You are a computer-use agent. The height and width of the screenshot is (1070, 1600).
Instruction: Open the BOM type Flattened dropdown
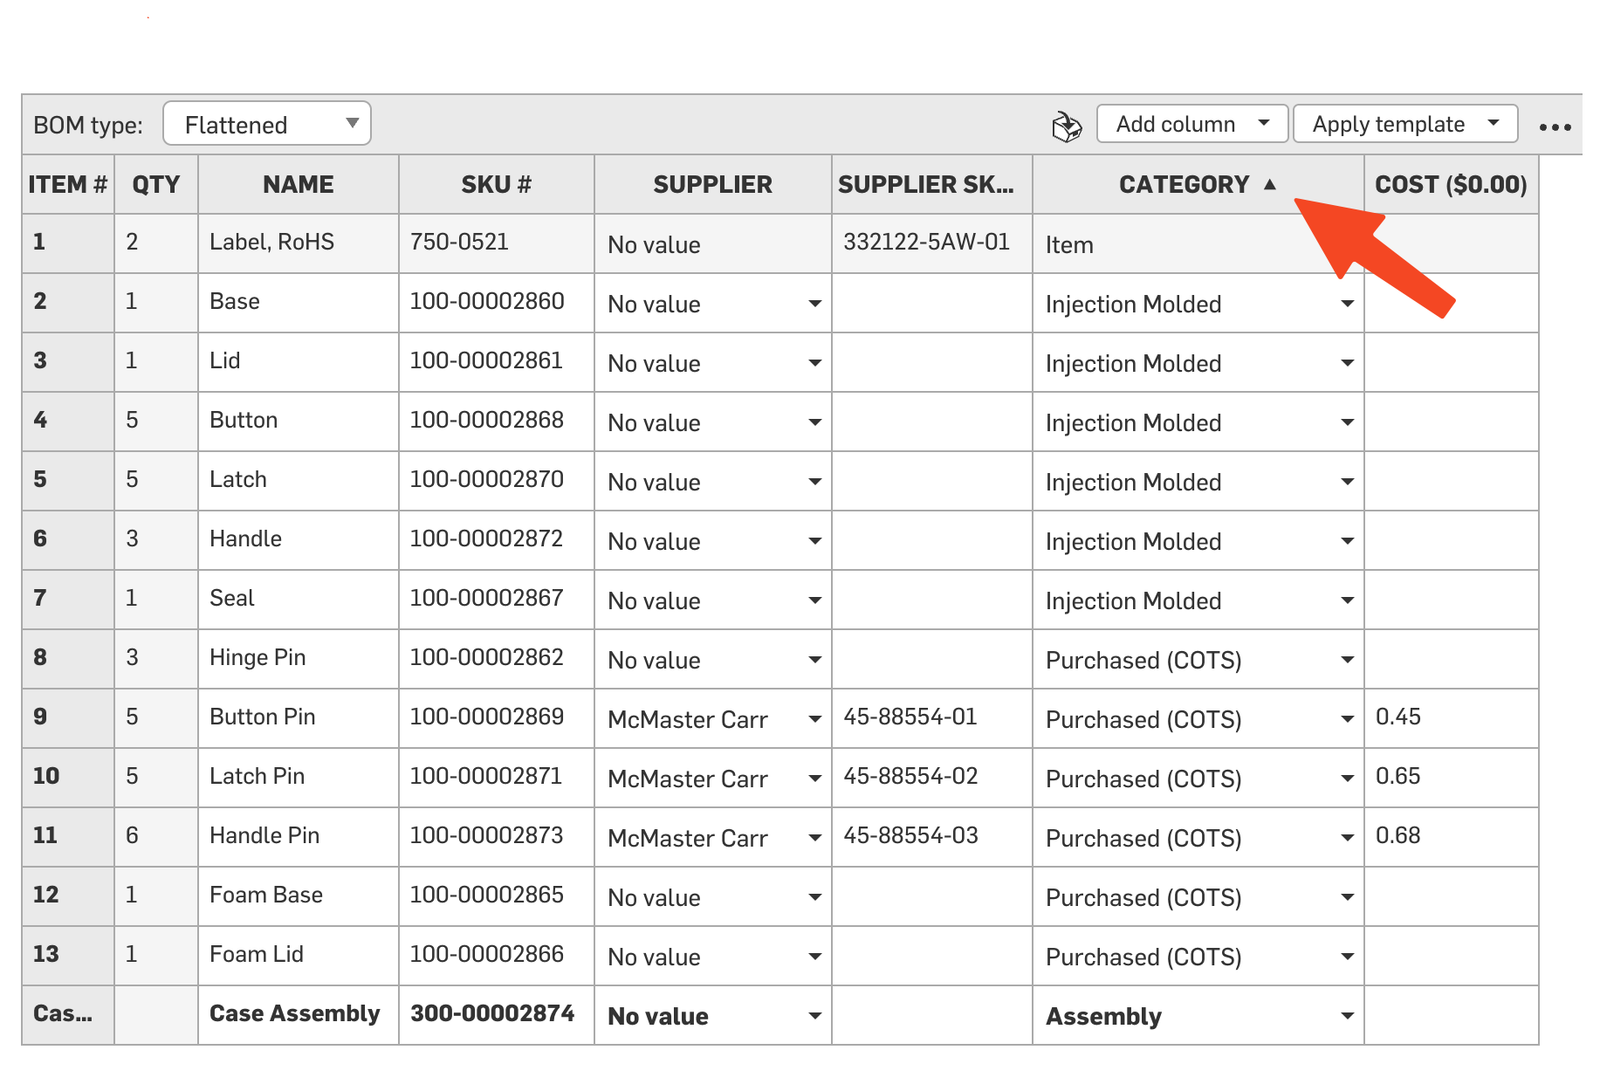tap(267, 124)
